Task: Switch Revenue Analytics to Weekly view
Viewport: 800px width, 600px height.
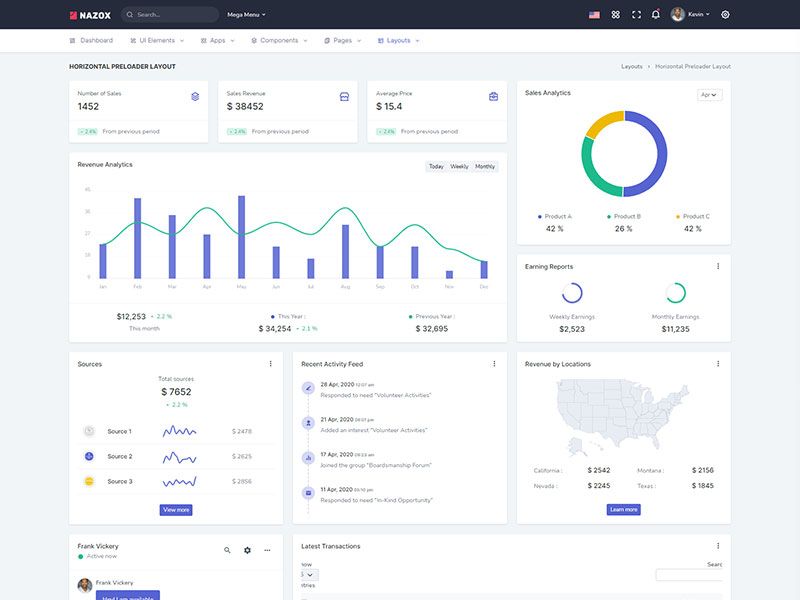Action: (x=459, y=167)
